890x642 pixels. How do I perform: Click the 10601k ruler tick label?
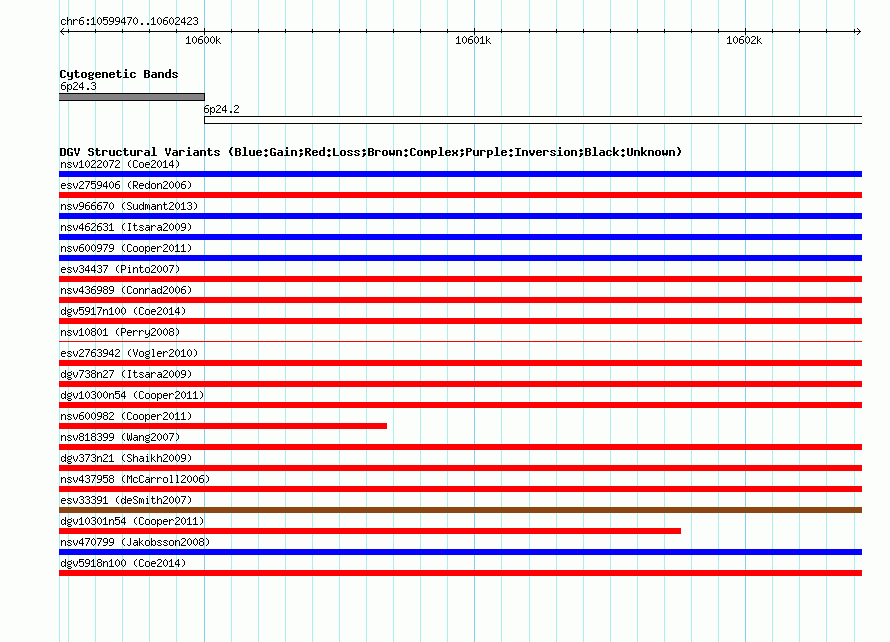(473, 40)
